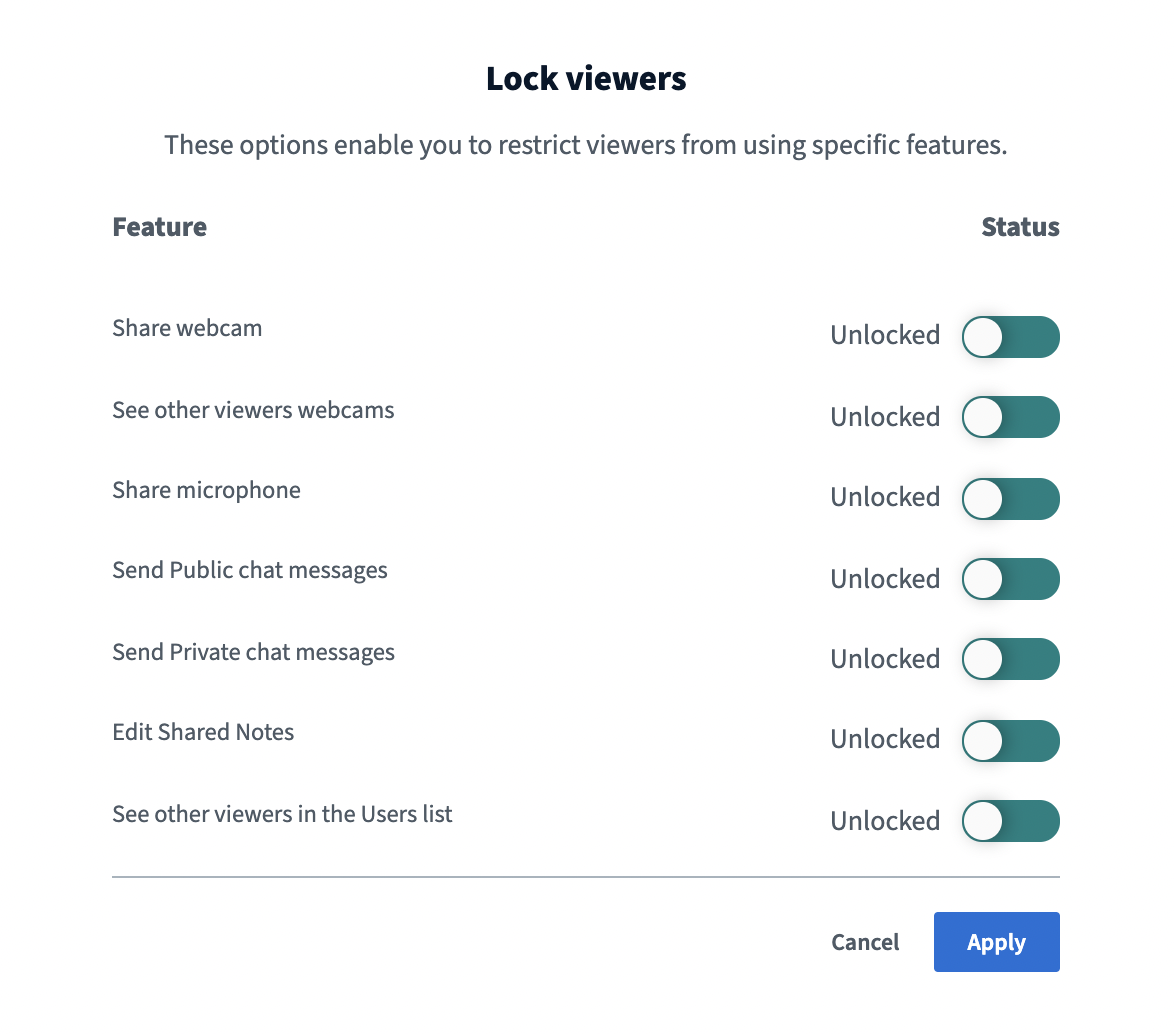1174x1034 pixels.
Task: Click the Share webcam feature label
Action: pyautogui.click(x=187, y=328)
